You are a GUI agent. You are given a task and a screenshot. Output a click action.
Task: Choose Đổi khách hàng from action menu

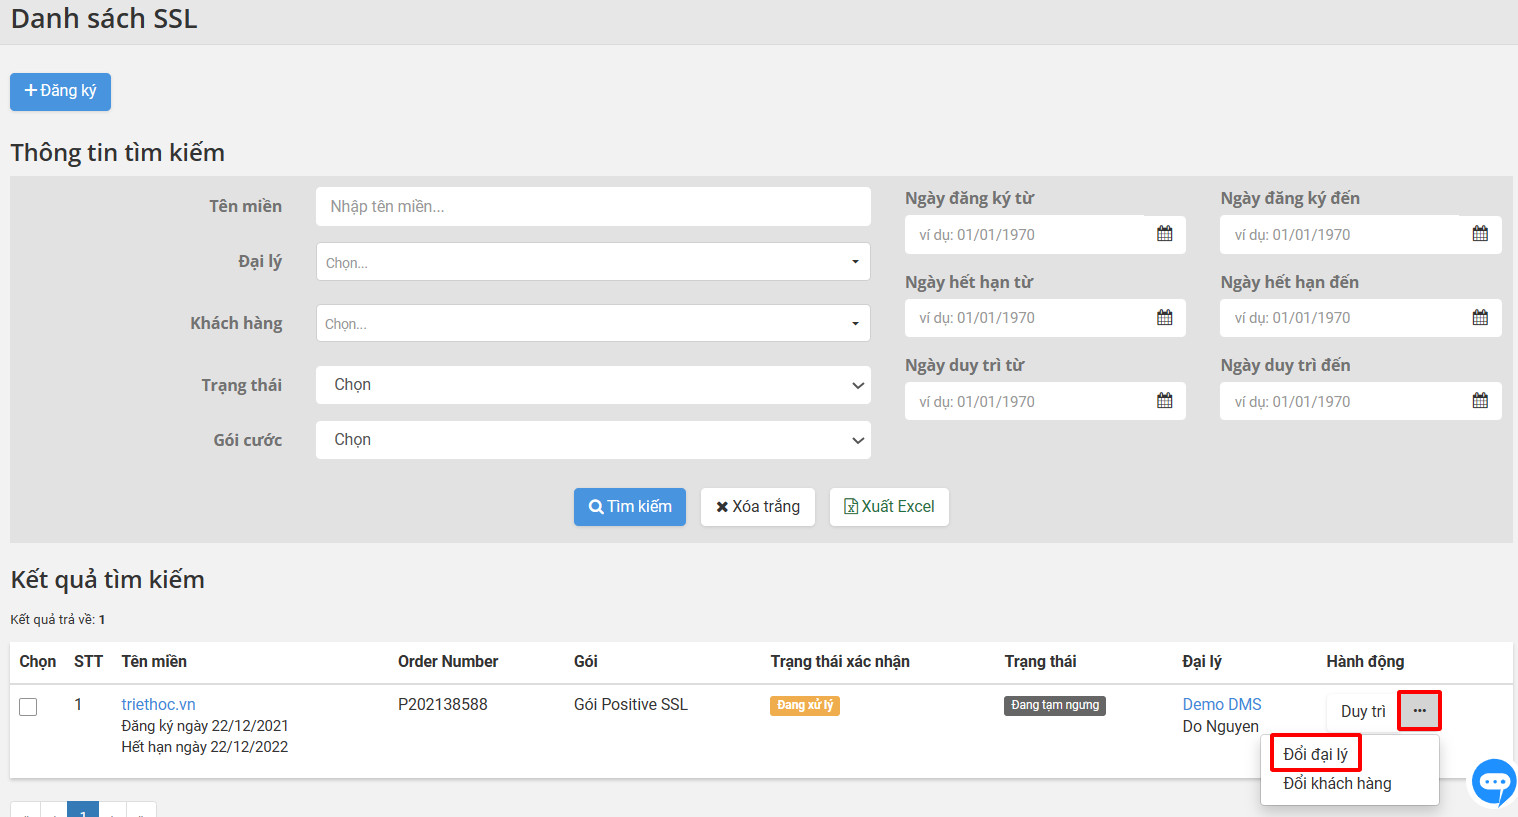[x=1337, y=783]
